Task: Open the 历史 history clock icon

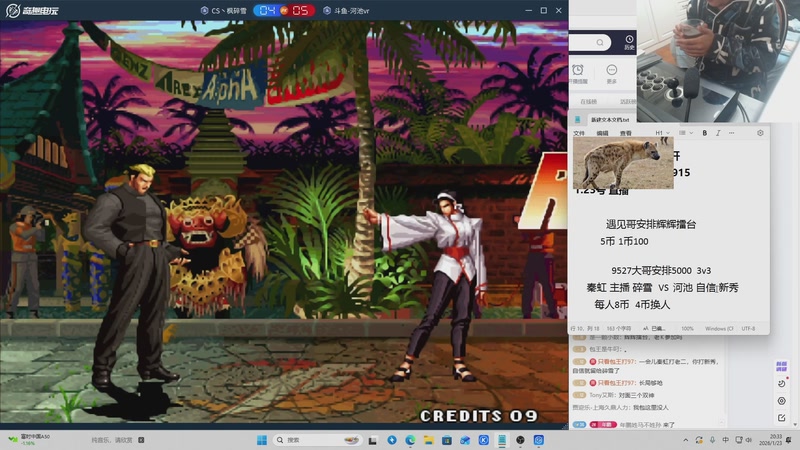Action: (629, 42)
